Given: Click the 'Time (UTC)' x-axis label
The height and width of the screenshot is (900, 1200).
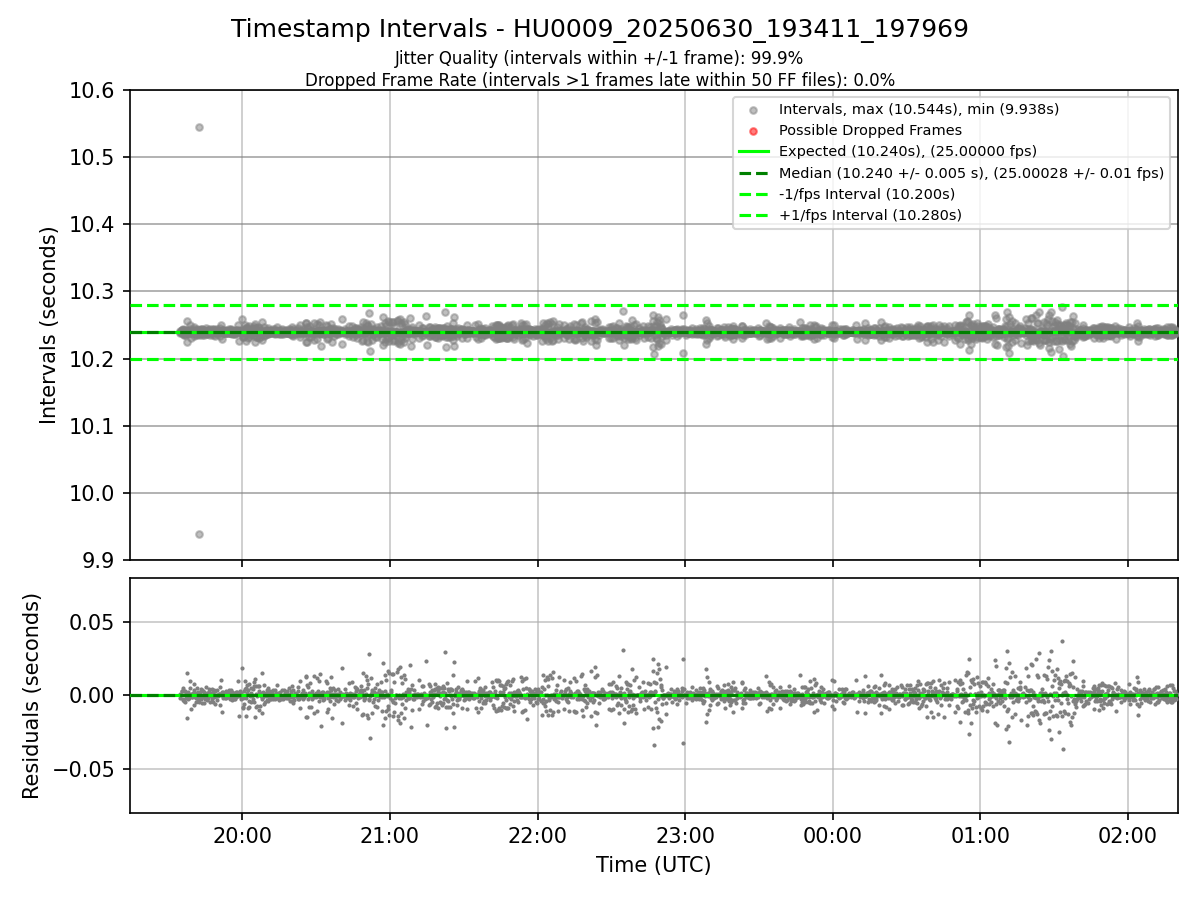Looking at the screenshot, I should (654, 865).
